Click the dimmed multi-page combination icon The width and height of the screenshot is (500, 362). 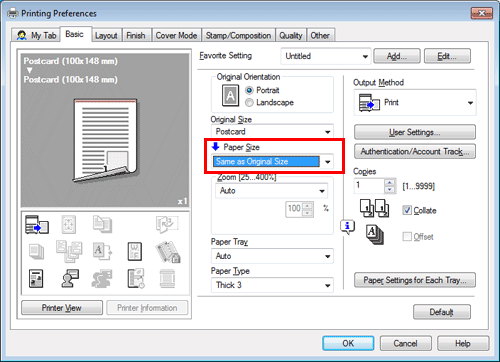point(69,251)
